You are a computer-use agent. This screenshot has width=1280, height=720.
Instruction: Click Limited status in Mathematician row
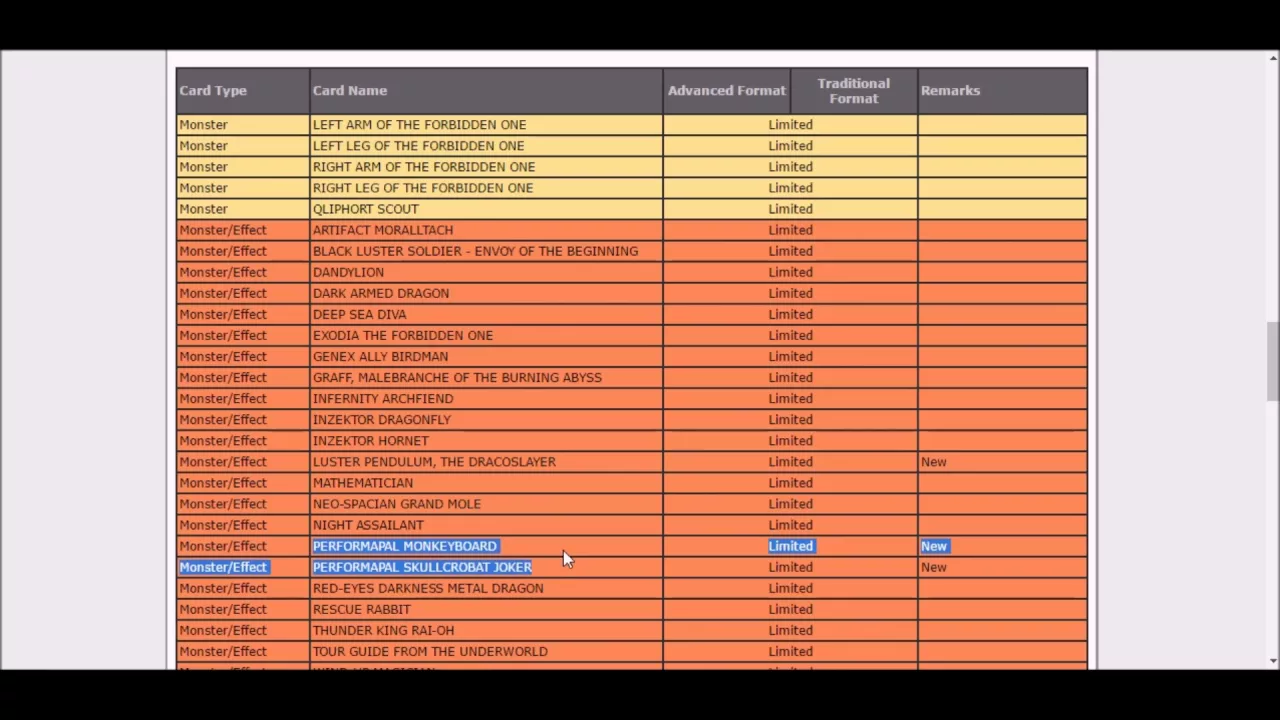coord(791,483)
